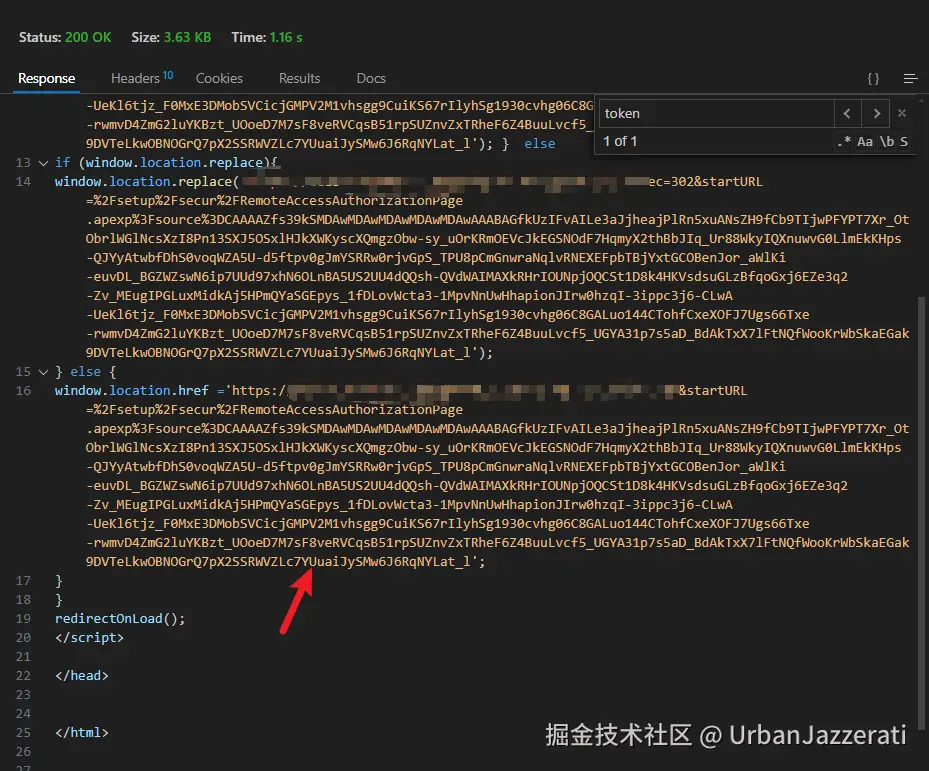The image size is (929, 771).
Task: Open the response options menu icon
Action: click(911, 79)
